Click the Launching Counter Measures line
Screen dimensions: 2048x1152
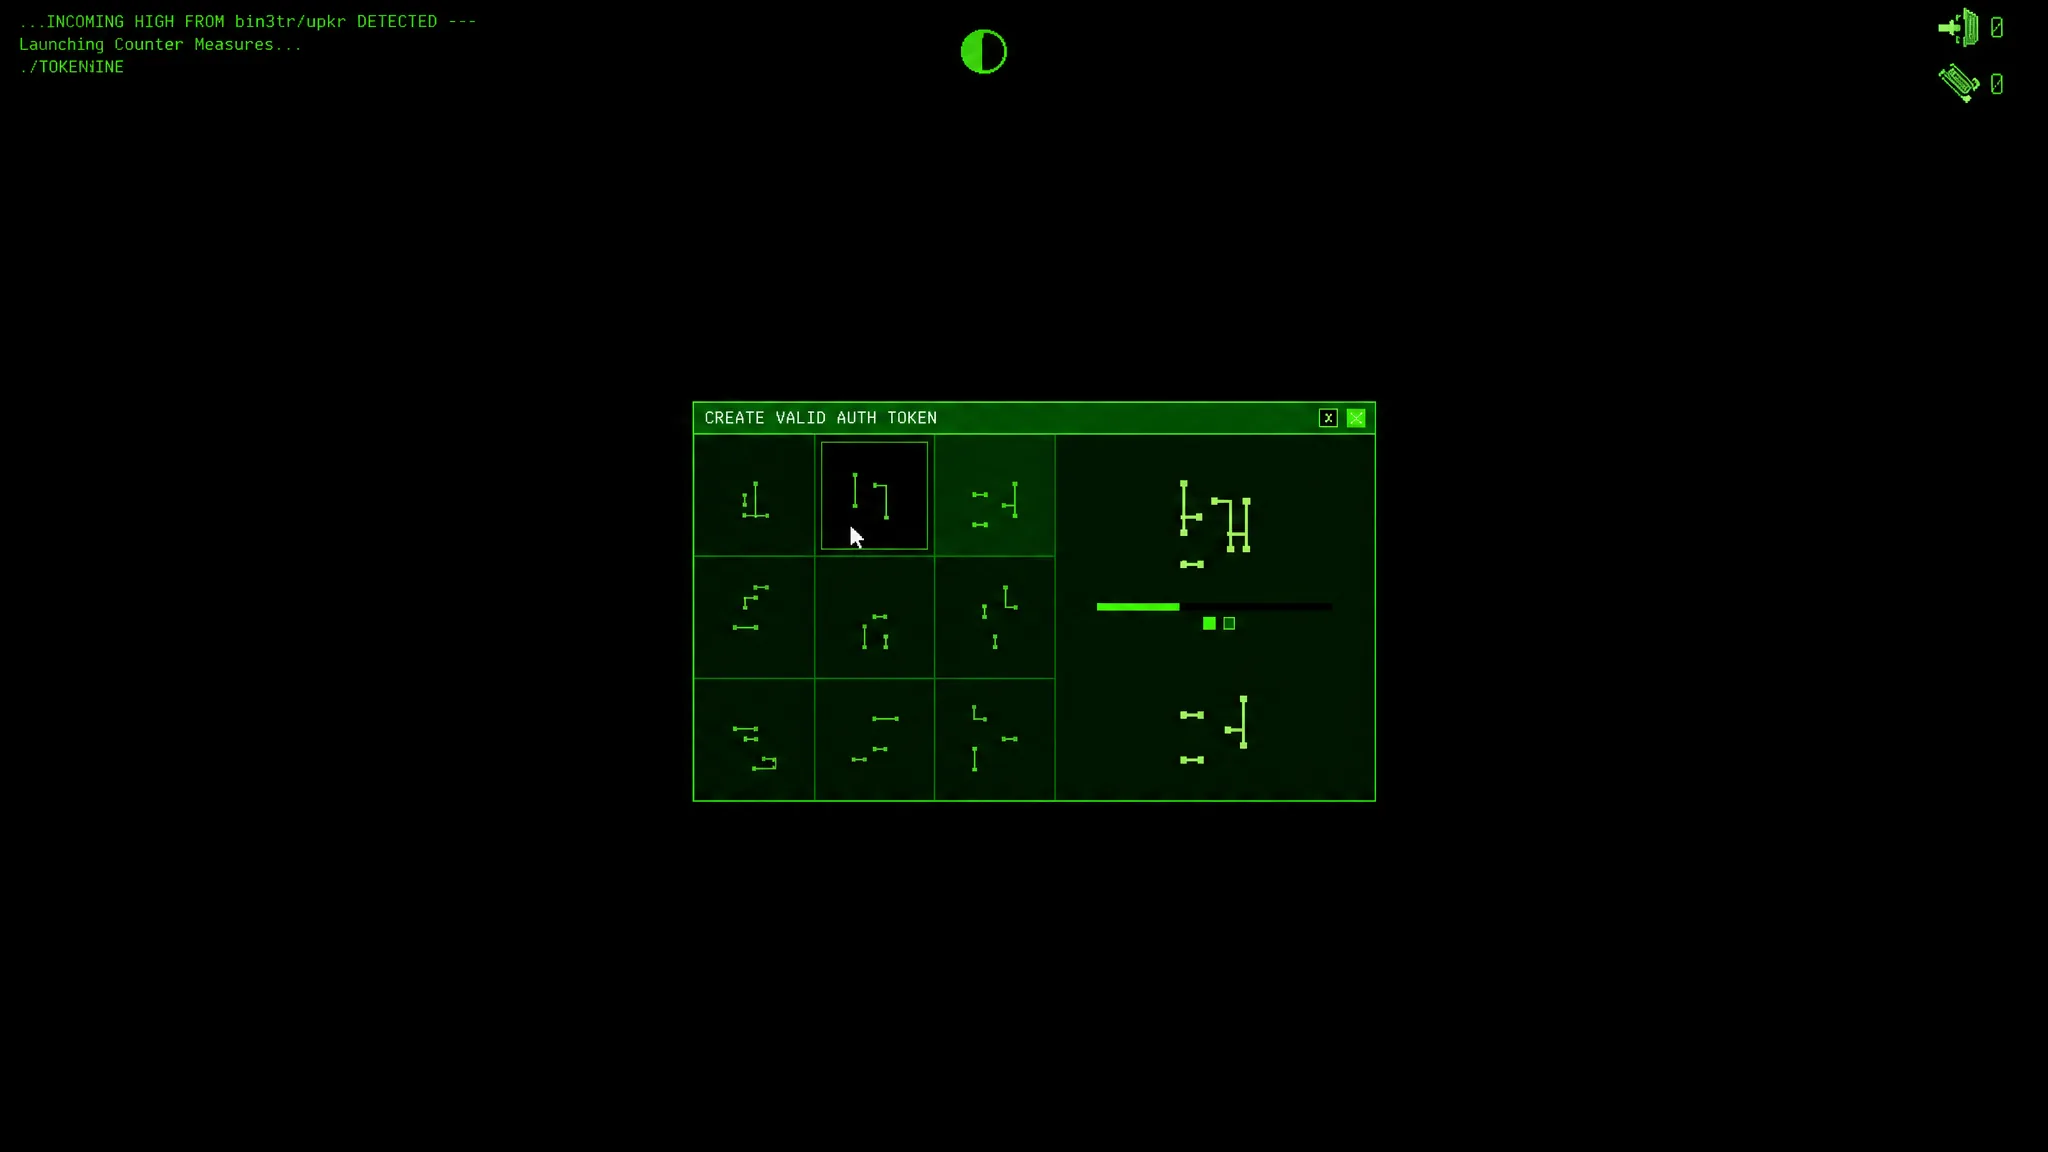160,44
